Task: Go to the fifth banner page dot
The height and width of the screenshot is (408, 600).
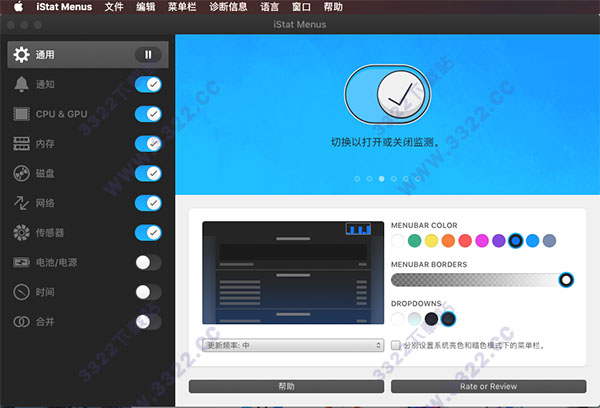Action: 406,179
